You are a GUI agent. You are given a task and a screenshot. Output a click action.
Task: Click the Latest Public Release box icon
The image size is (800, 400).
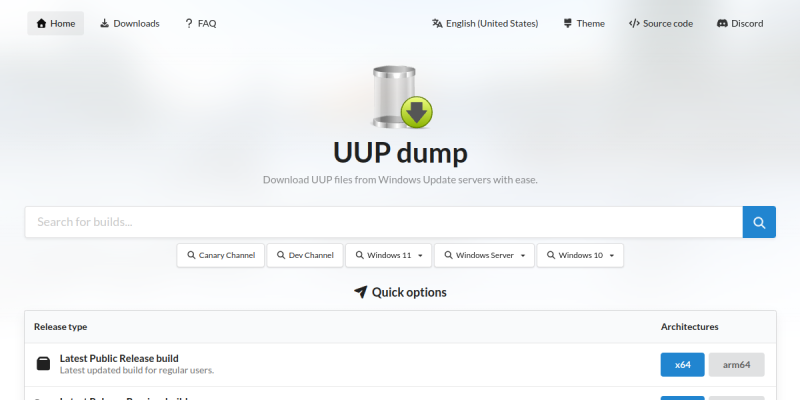click(43, 364)
